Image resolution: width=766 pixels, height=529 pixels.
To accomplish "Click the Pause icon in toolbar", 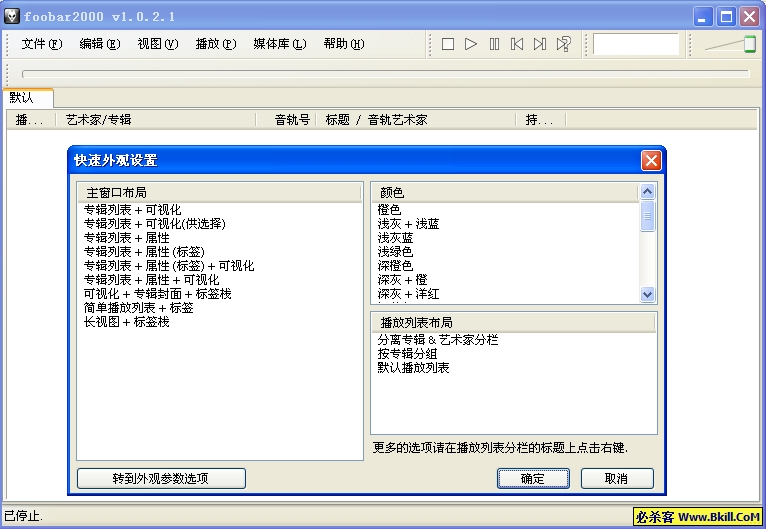I will [494, 44].
